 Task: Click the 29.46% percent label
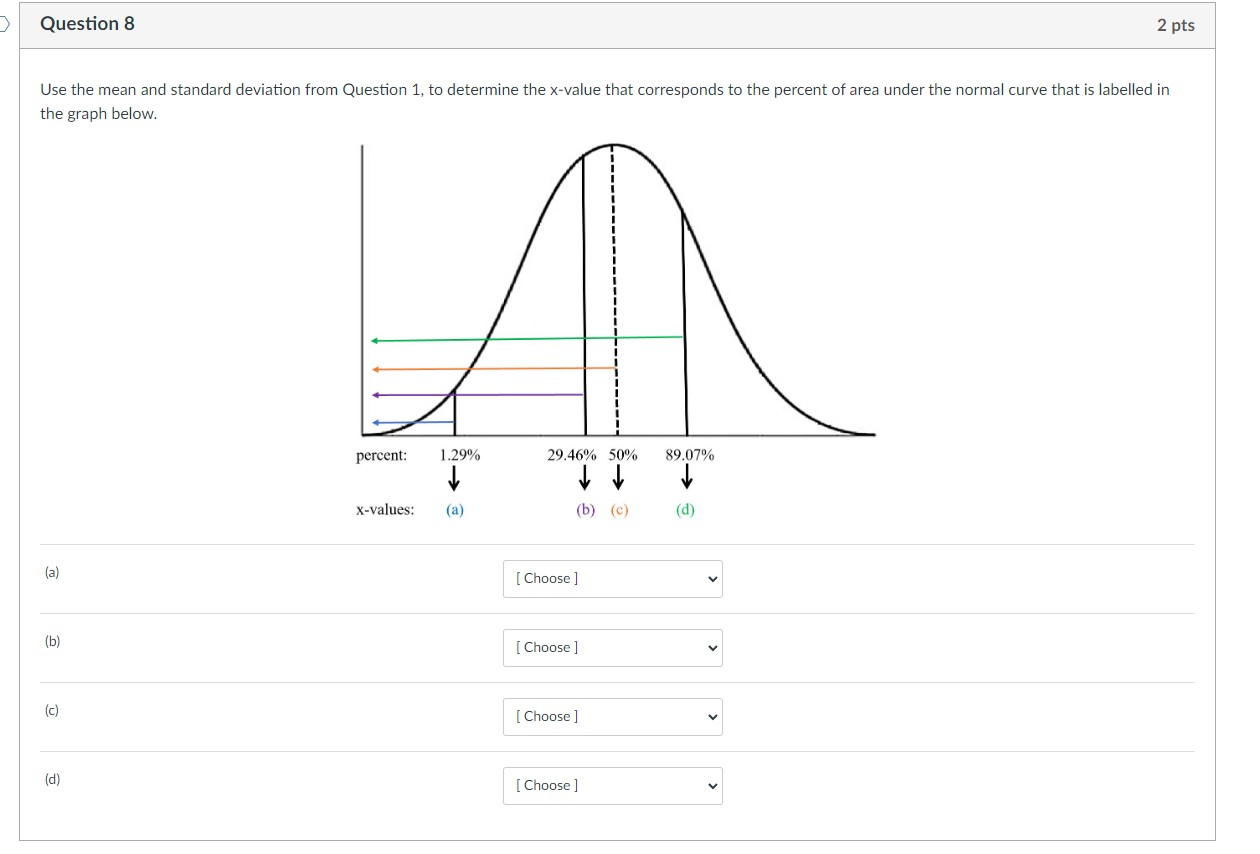pyautogui.click(x=572, y=455)
